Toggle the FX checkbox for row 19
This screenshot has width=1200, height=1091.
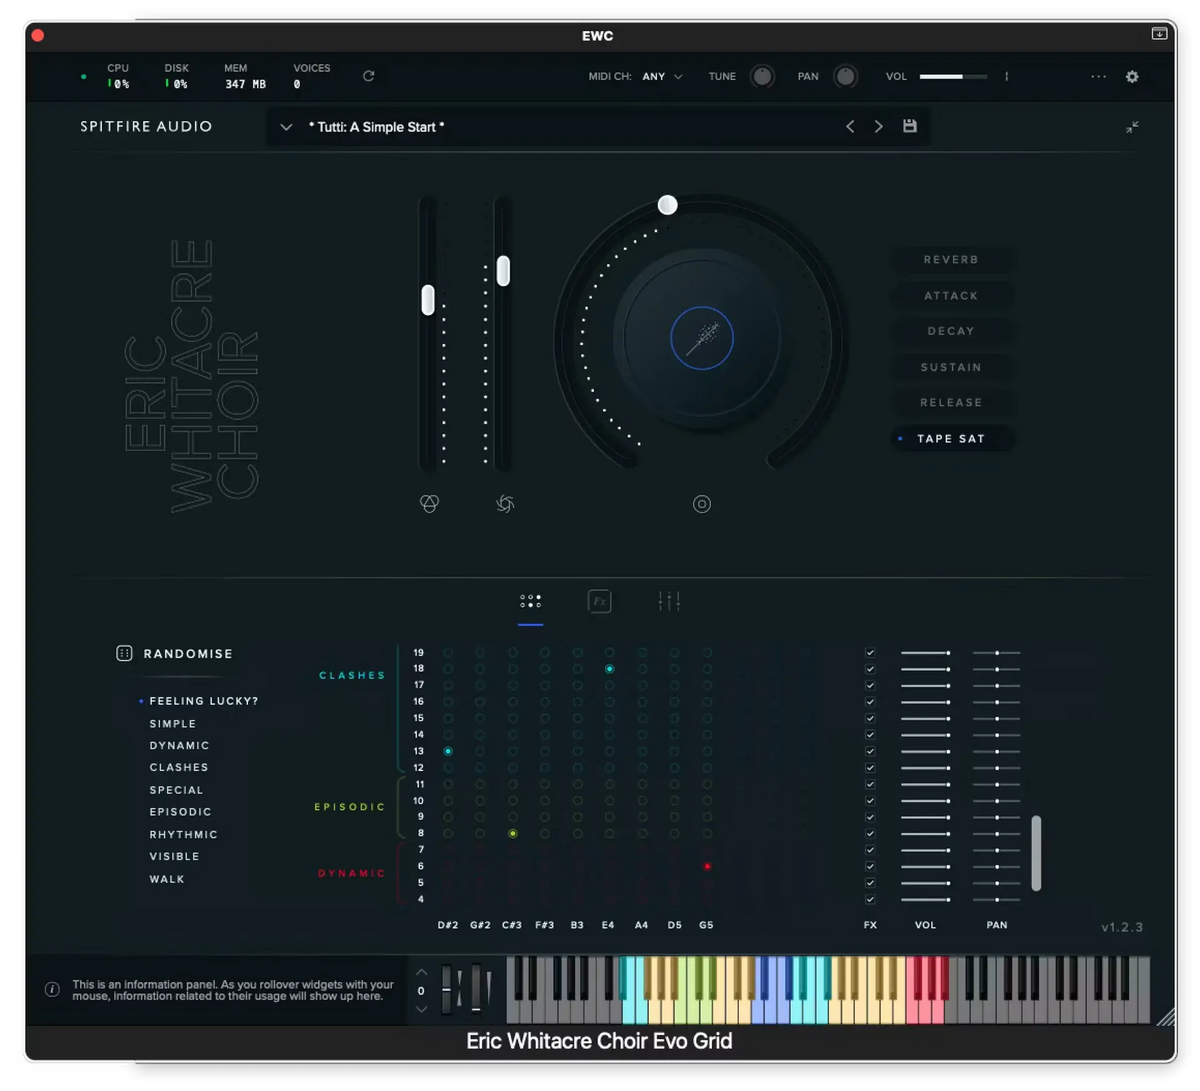pos(870,653)
